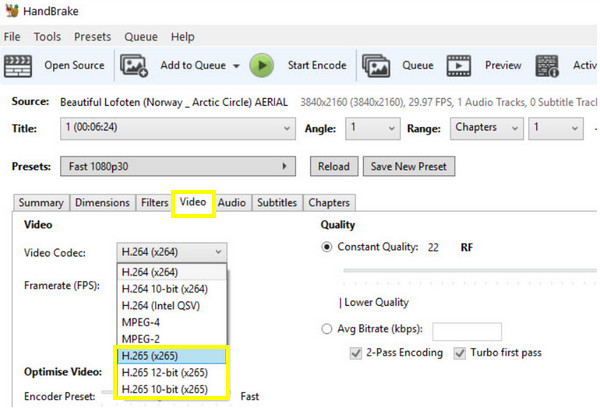Click the Preview filmstrip icon

coord(459,66)
